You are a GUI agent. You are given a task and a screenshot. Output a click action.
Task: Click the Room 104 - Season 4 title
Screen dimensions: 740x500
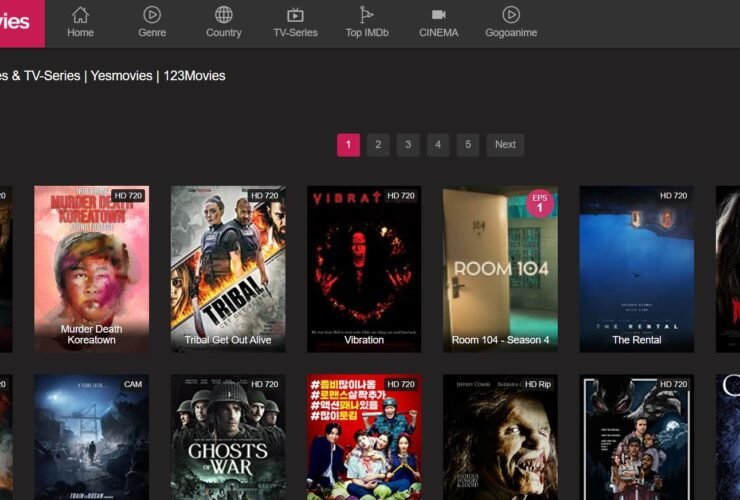(x=500, y=340)
